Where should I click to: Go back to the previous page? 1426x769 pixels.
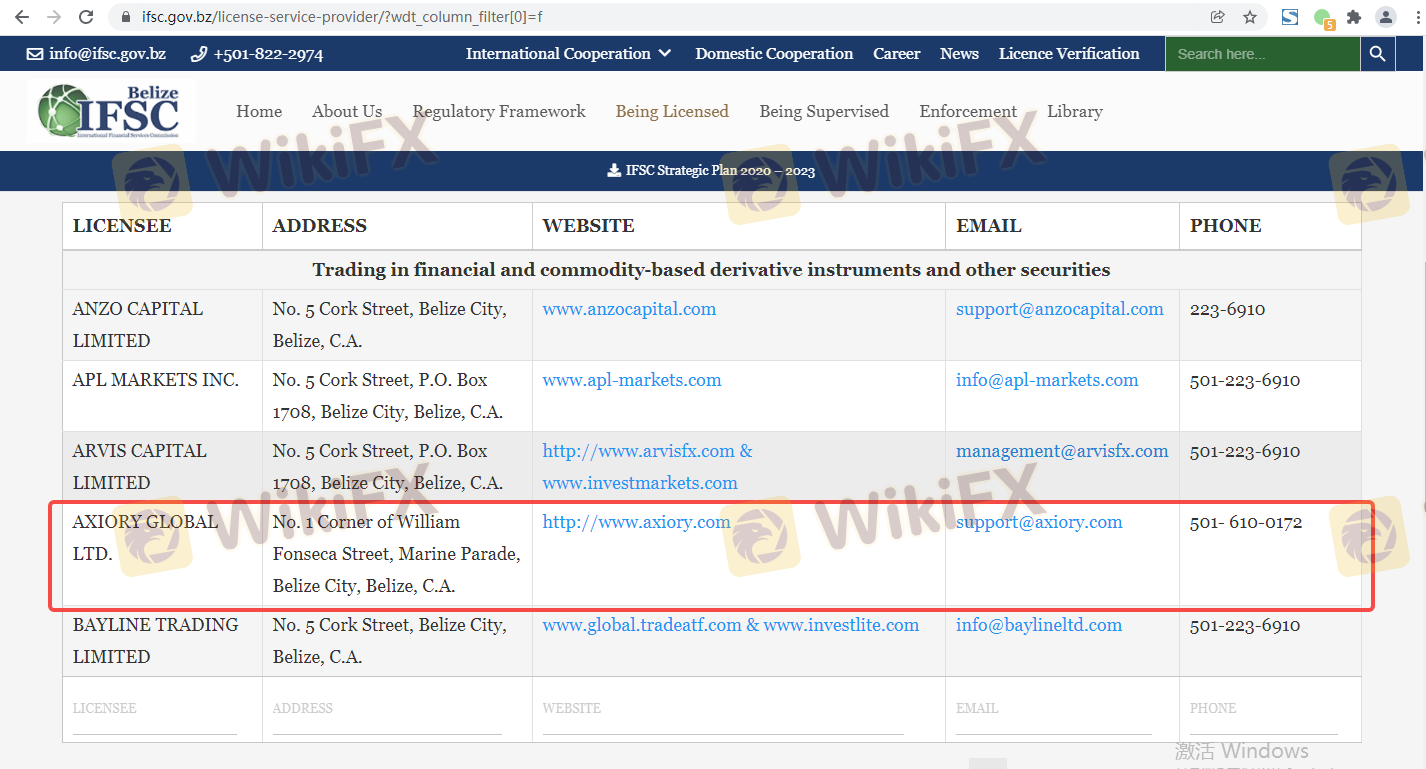pyautogui.click(x=21, y=17)
